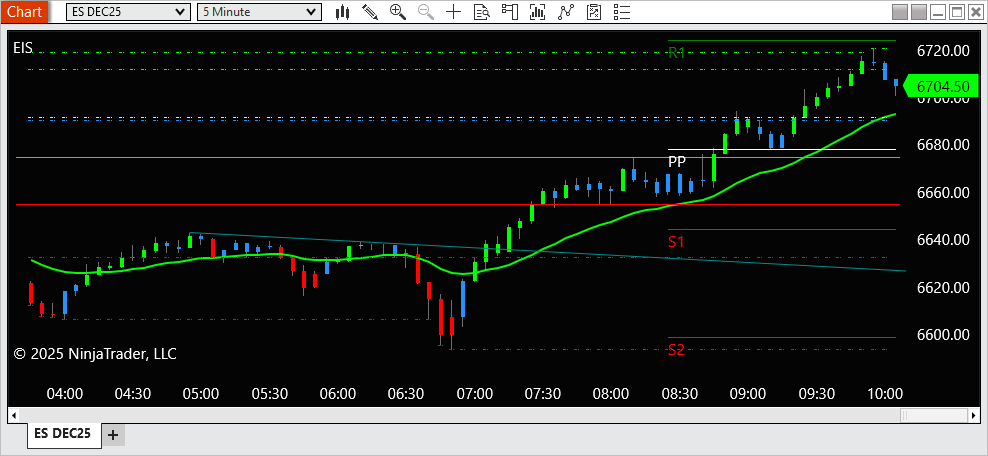Click the S2 pivot label
Screen dimensions: 988x456
click(x=676, y=350)
